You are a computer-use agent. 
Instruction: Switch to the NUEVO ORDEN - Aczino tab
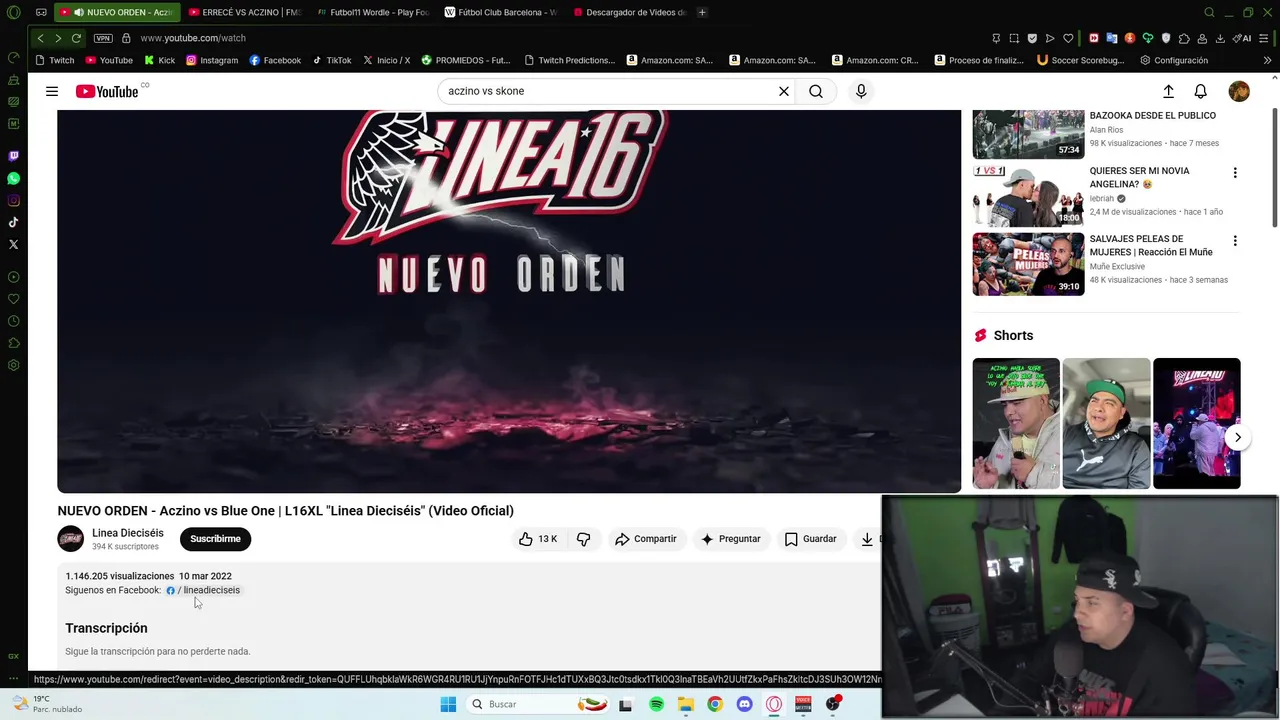[117, 12]
